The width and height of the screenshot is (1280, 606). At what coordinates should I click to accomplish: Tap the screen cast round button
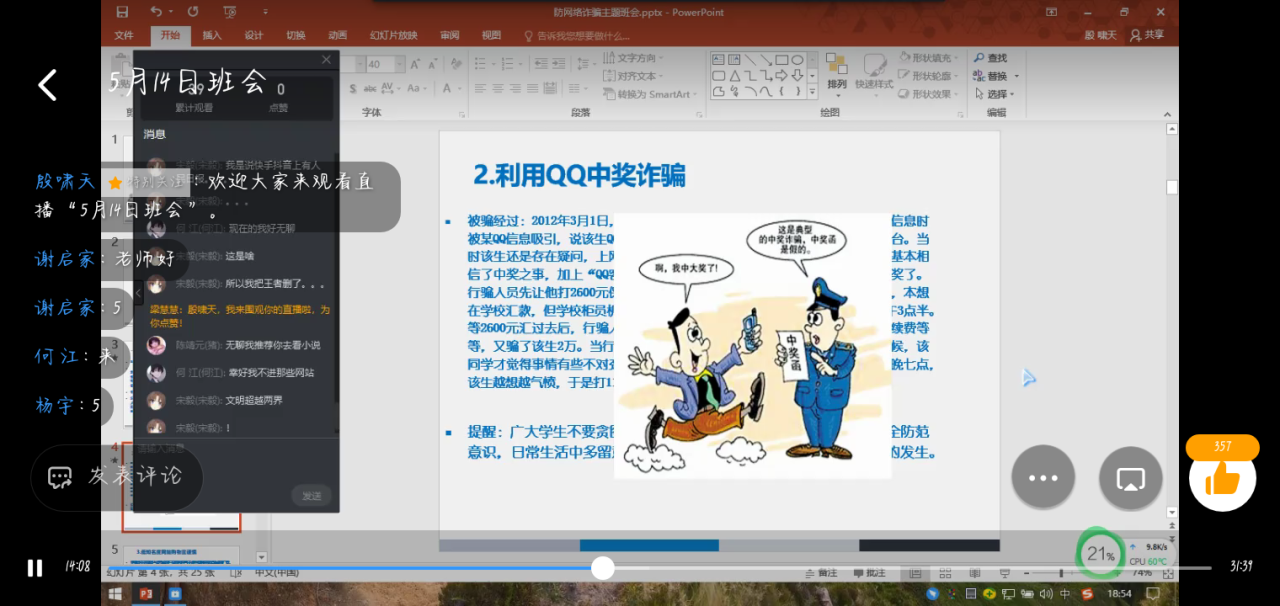coord(1130,477)
